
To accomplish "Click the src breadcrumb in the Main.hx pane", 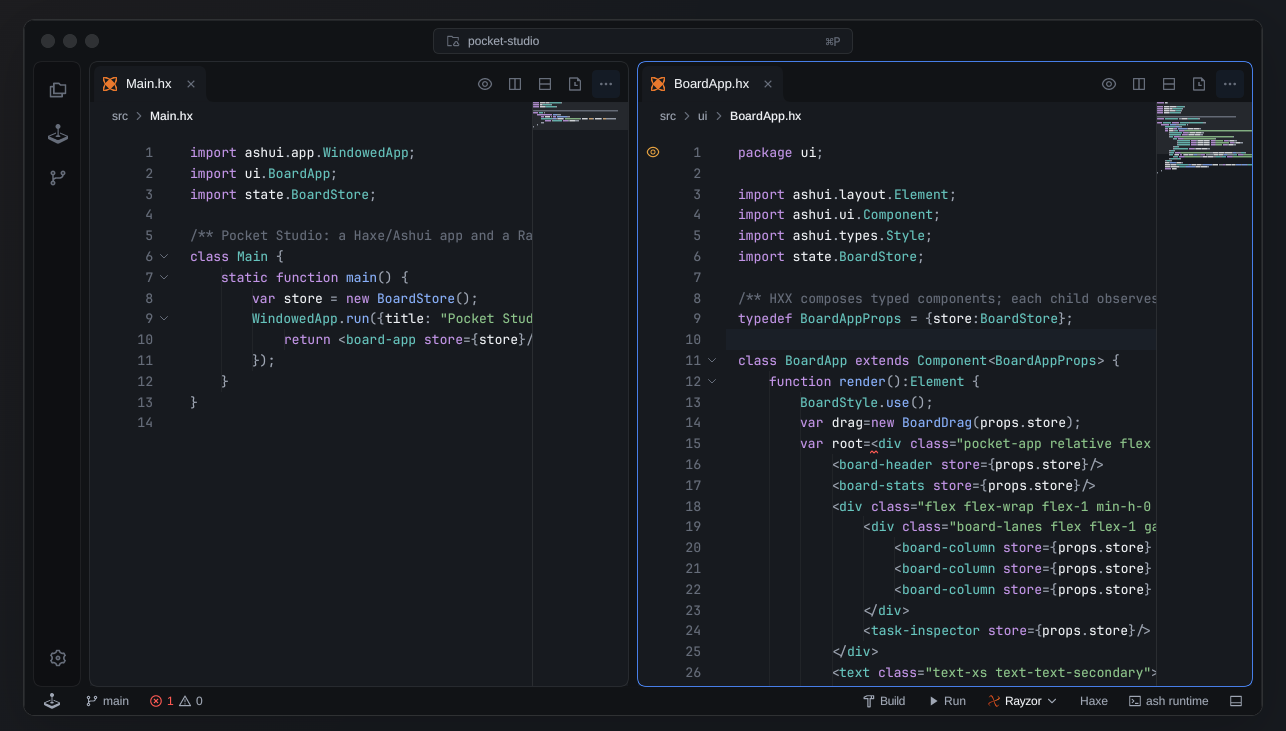I will pos(120,116).
